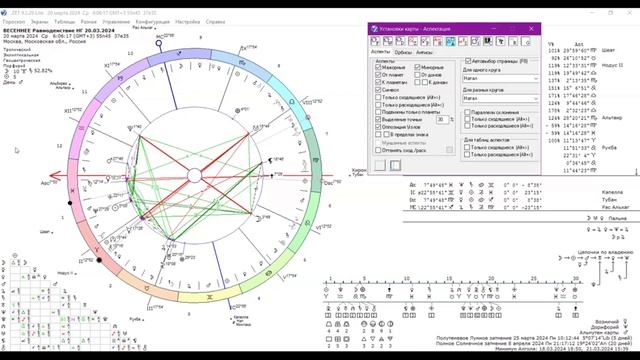The width and height of the screenshot is (640, 360).
Task: Click fourth red-tinted icon in settings dialog toolbar
Action: tap(413, 41)
